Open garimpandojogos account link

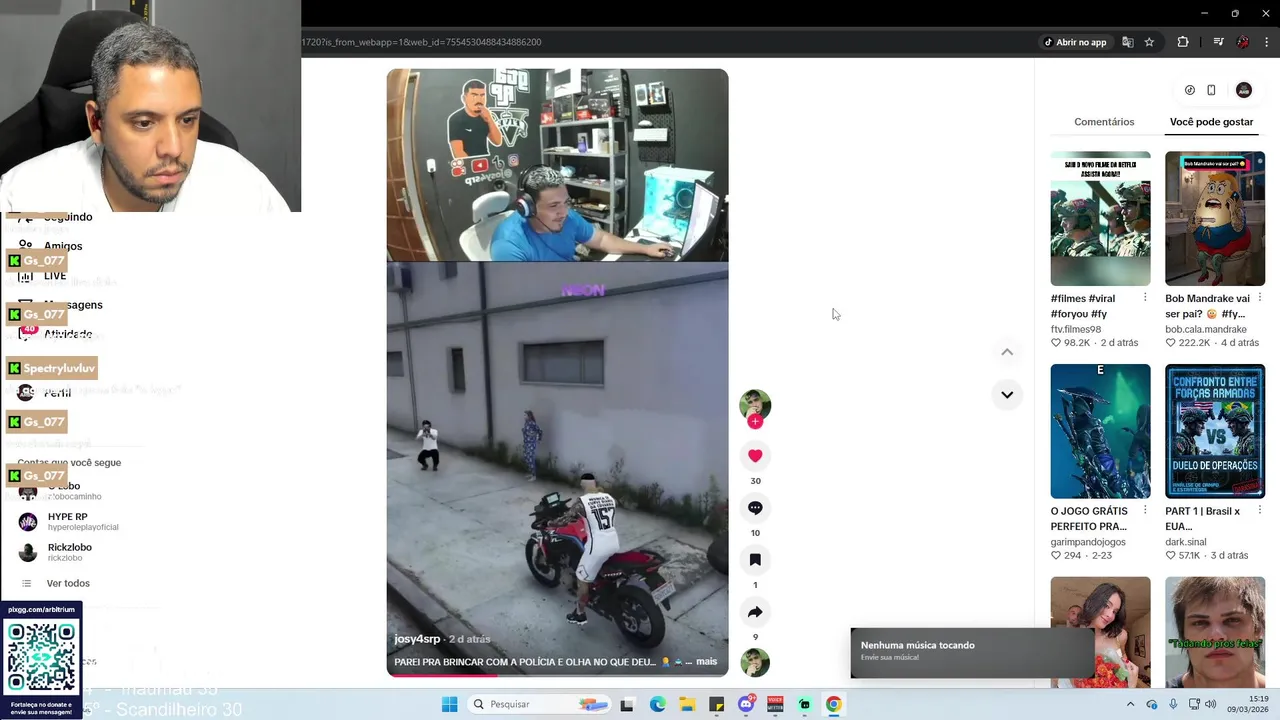pyautogui.click(x=1087, y=542)
